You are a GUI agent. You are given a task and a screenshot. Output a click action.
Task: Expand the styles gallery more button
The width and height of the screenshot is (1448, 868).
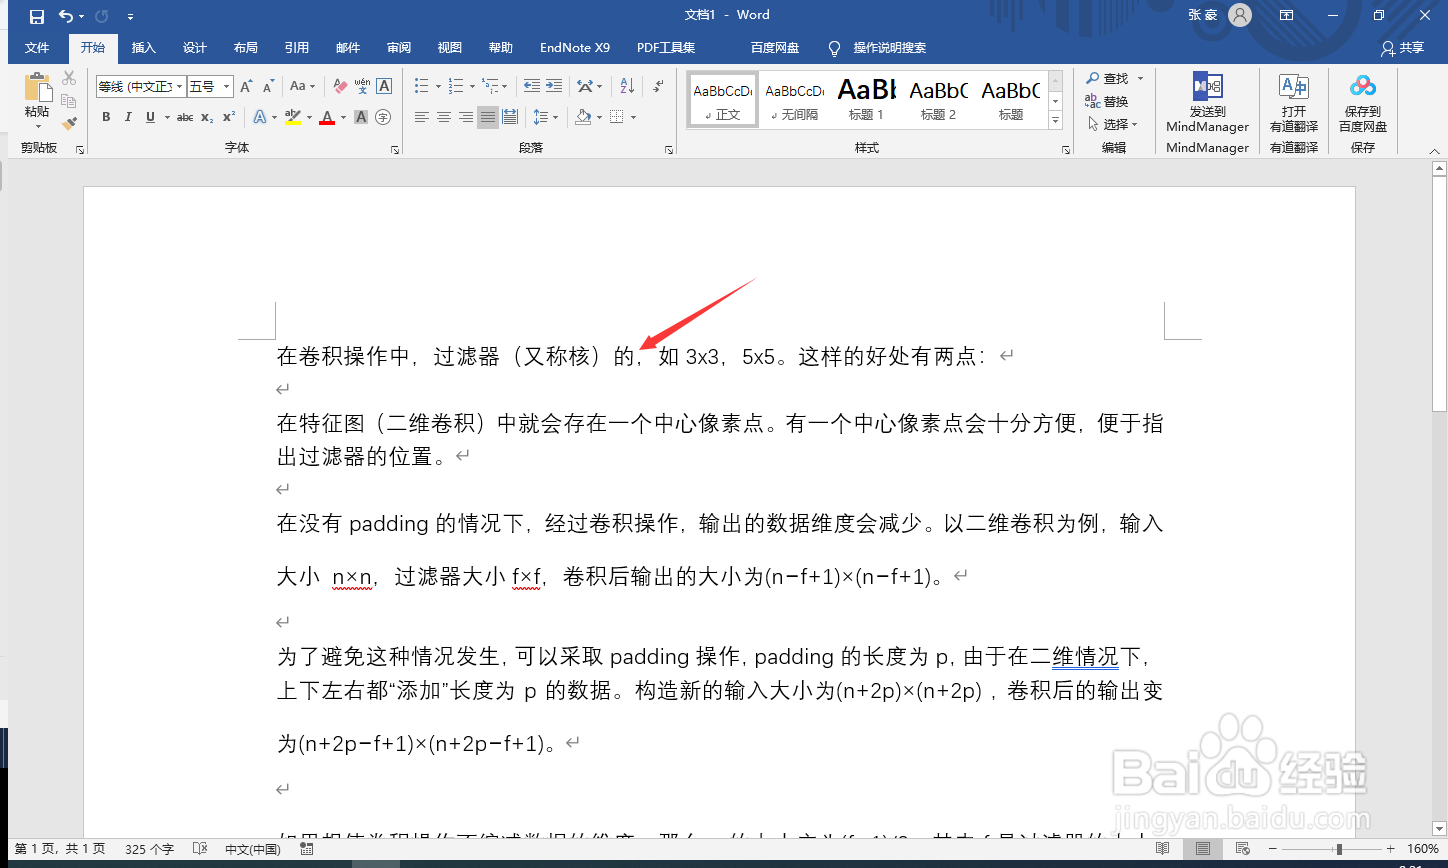[x=1055, y=121]
